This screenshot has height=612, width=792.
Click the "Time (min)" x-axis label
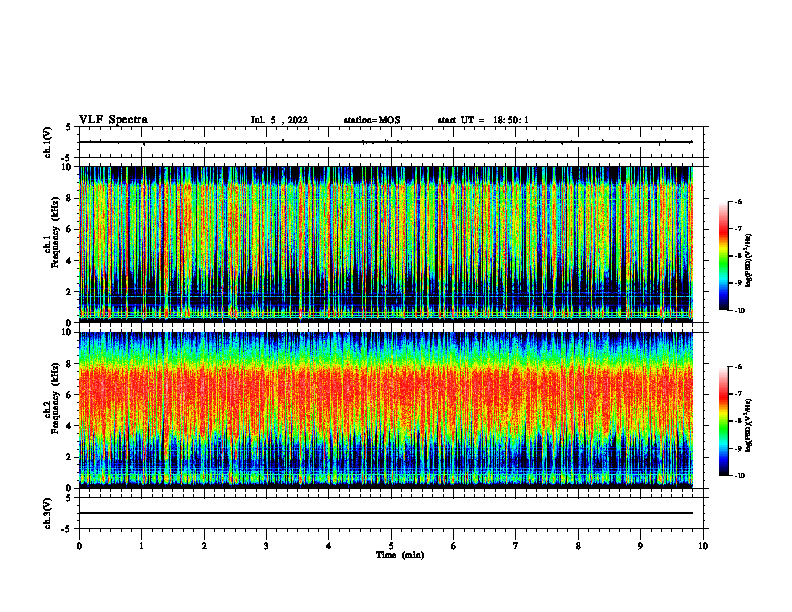click(400, 555)
